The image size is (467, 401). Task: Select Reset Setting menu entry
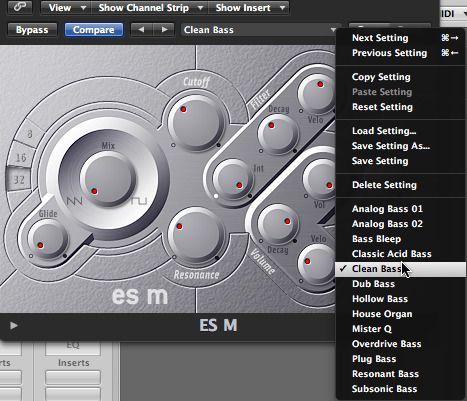click(400, 107)
